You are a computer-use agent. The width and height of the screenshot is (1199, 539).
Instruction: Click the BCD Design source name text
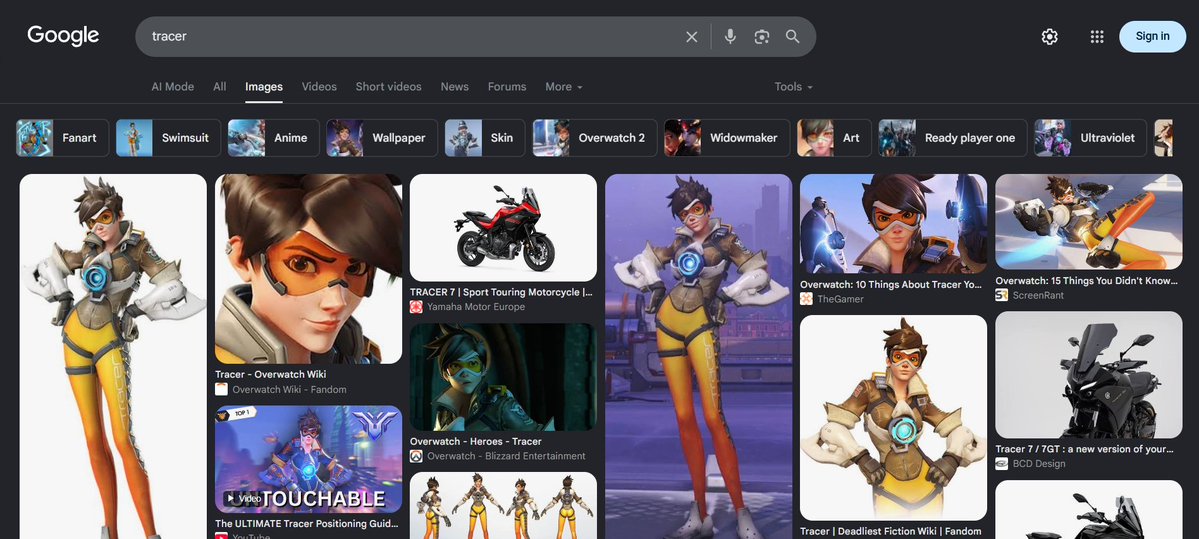tap(1038, 463)
